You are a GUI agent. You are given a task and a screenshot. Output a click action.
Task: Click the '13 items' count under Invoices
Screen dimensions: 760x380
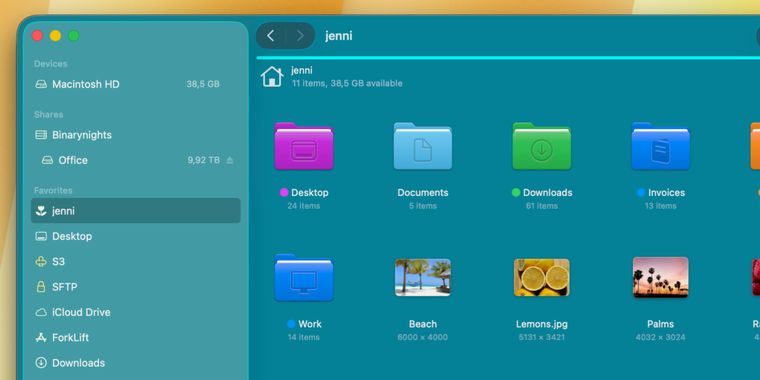coord(661,206)
